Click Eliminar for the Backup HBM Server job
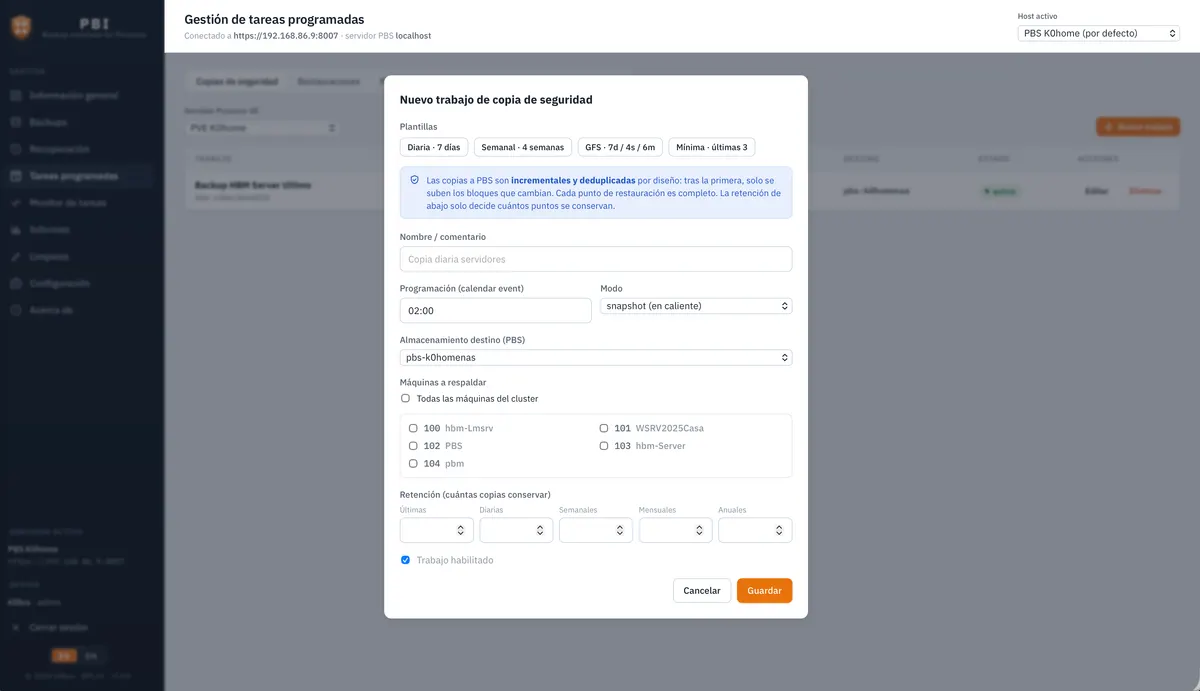Viewport: 1200px width, 691px height. [1146, 191]
